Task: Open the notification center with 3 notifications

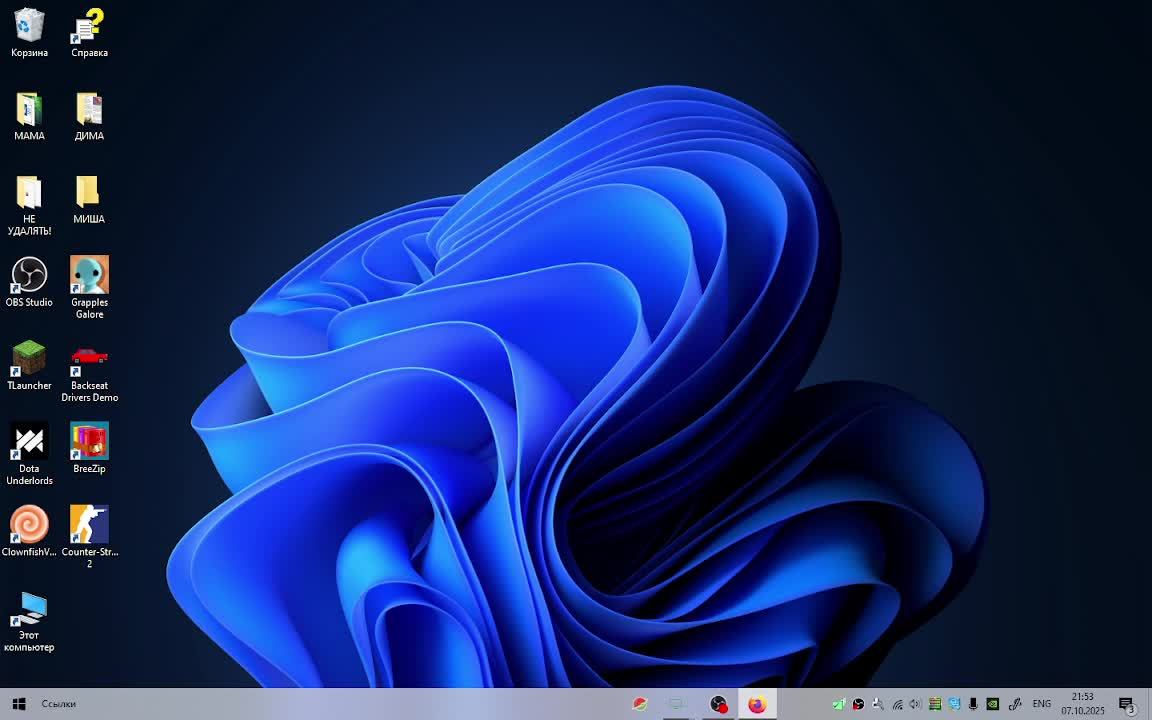Action: (1127, 704)
